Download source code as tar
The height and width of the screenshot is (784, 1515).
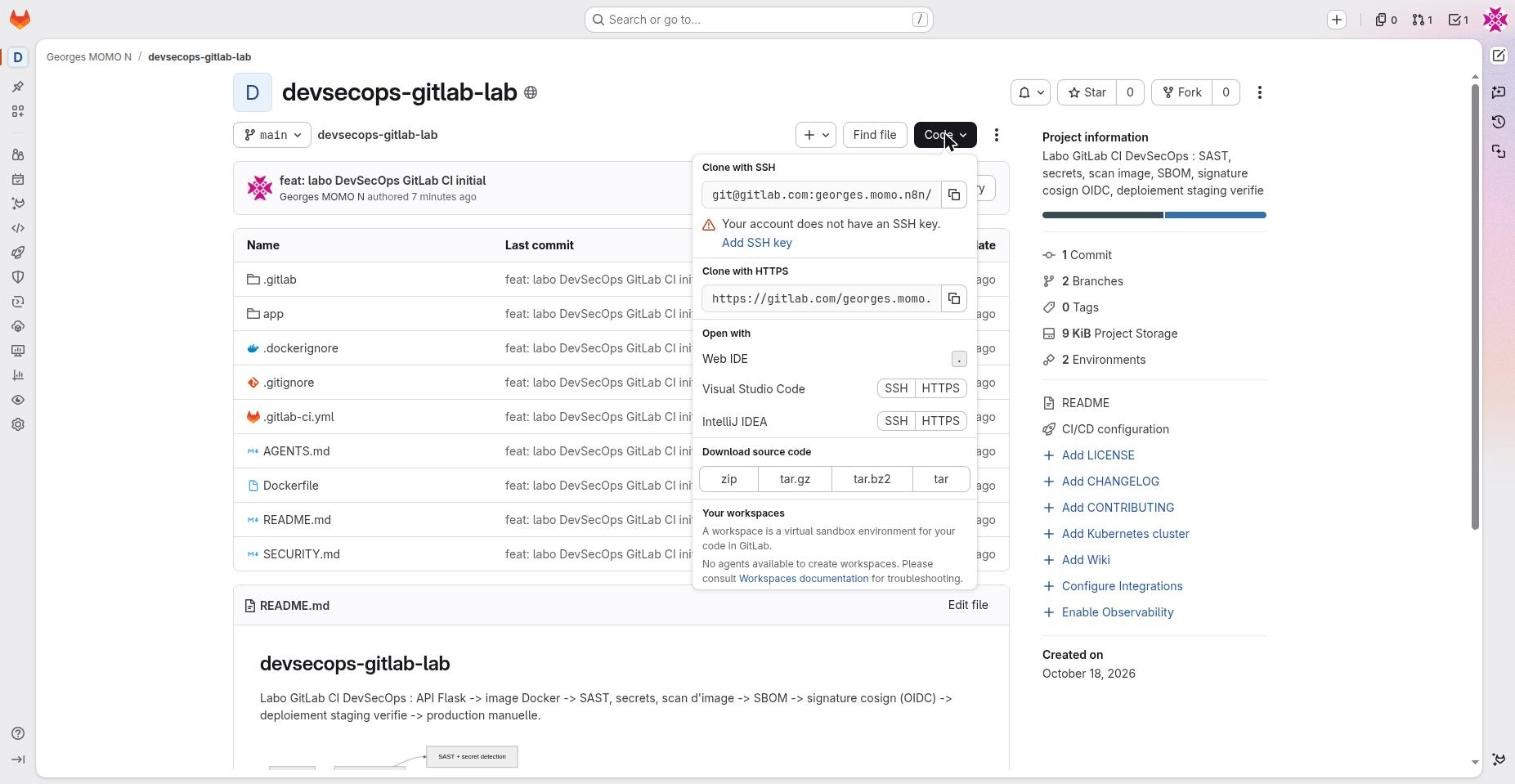pos(941,479)
